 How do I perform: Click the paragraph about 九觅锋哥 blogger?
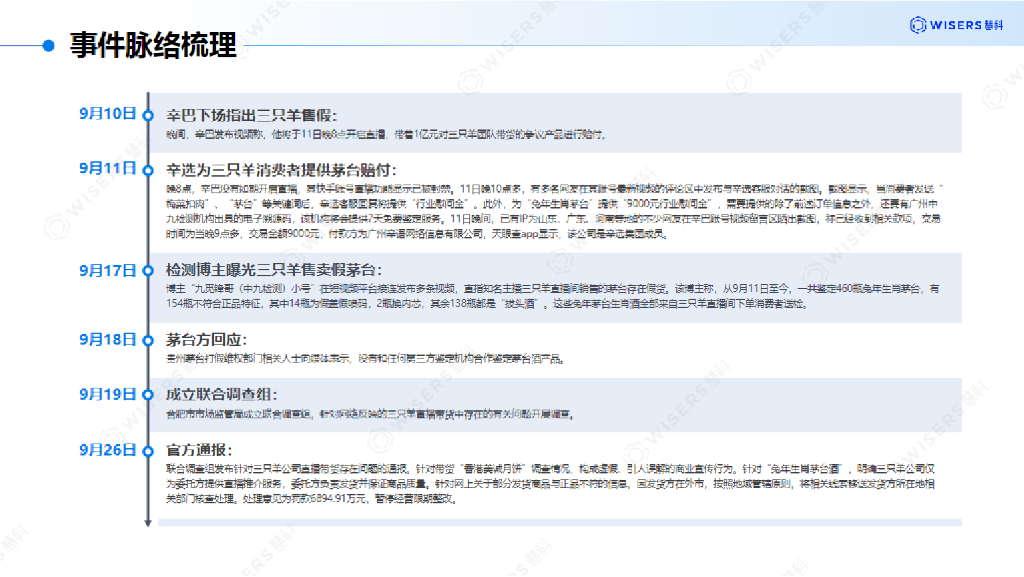tap(553, 296)
